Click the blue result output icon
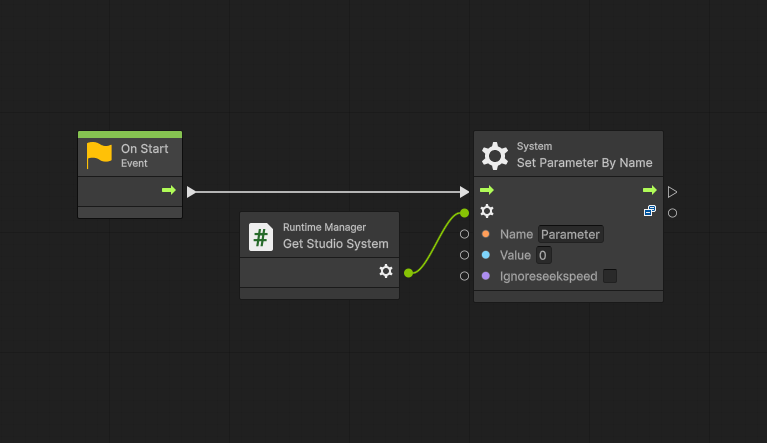 (x=650, y=211)
